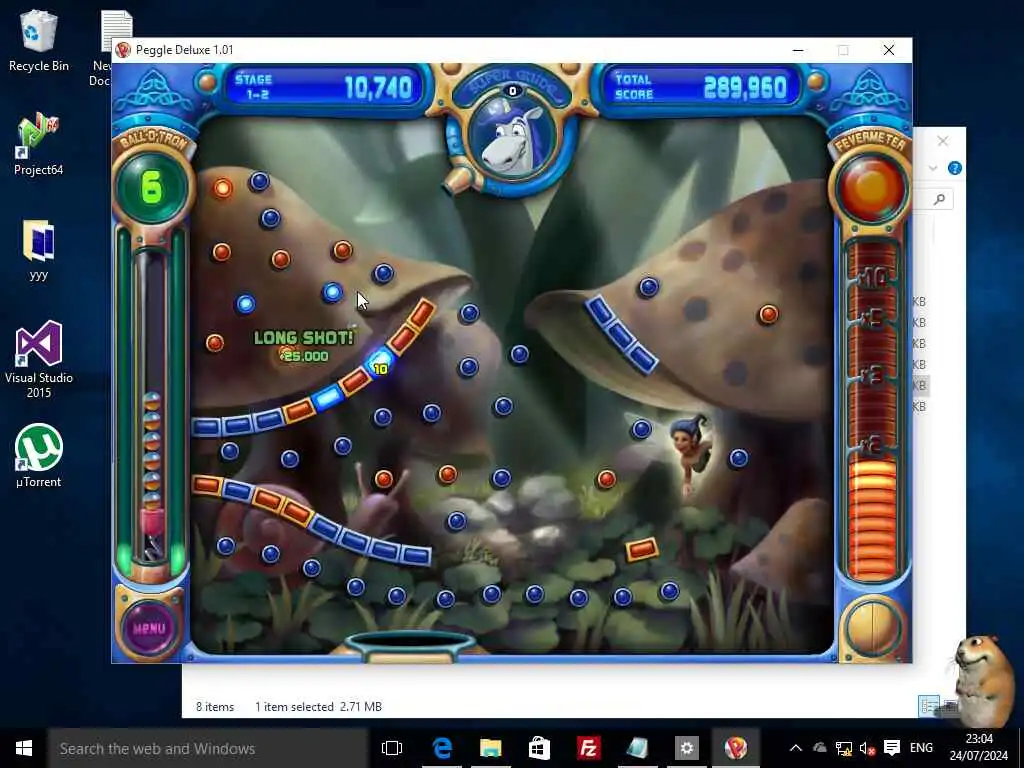Open FileZilla from the taskbar
The image size is (1024, 768).
click(588, 748)
